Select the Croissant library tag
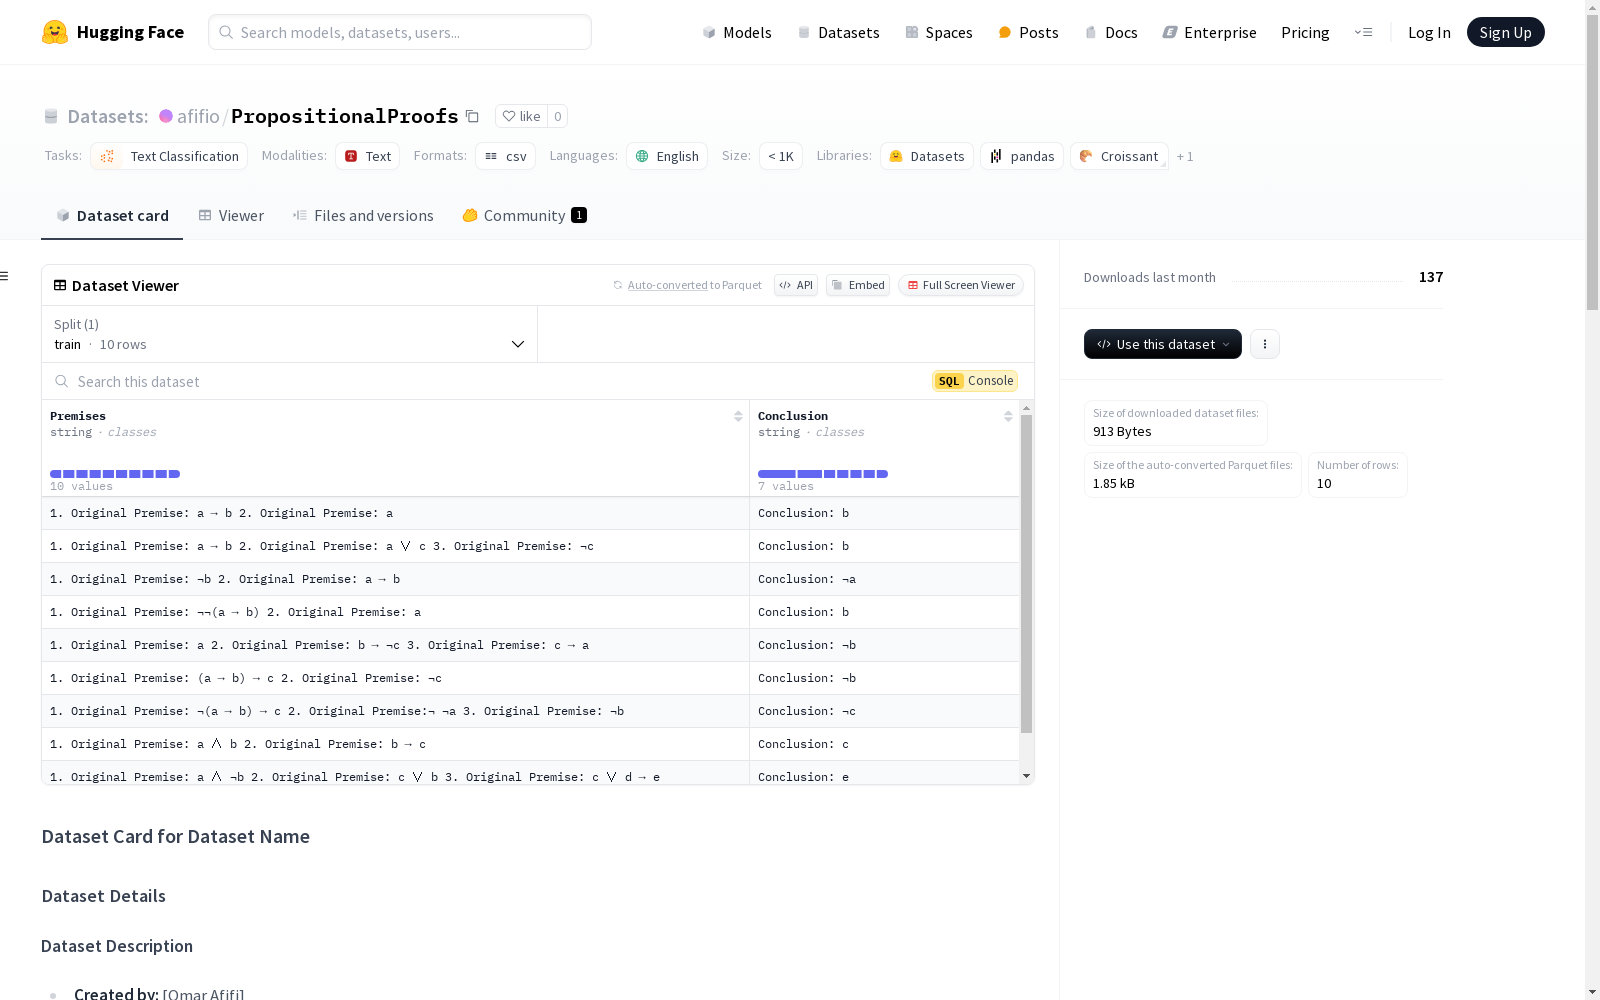Viewport: 1600px width, 1000px height. tap(1119, 156)
